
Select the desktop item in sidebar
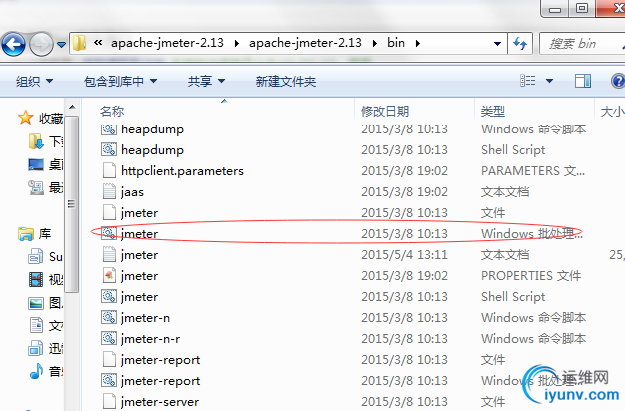click(45, 164)
